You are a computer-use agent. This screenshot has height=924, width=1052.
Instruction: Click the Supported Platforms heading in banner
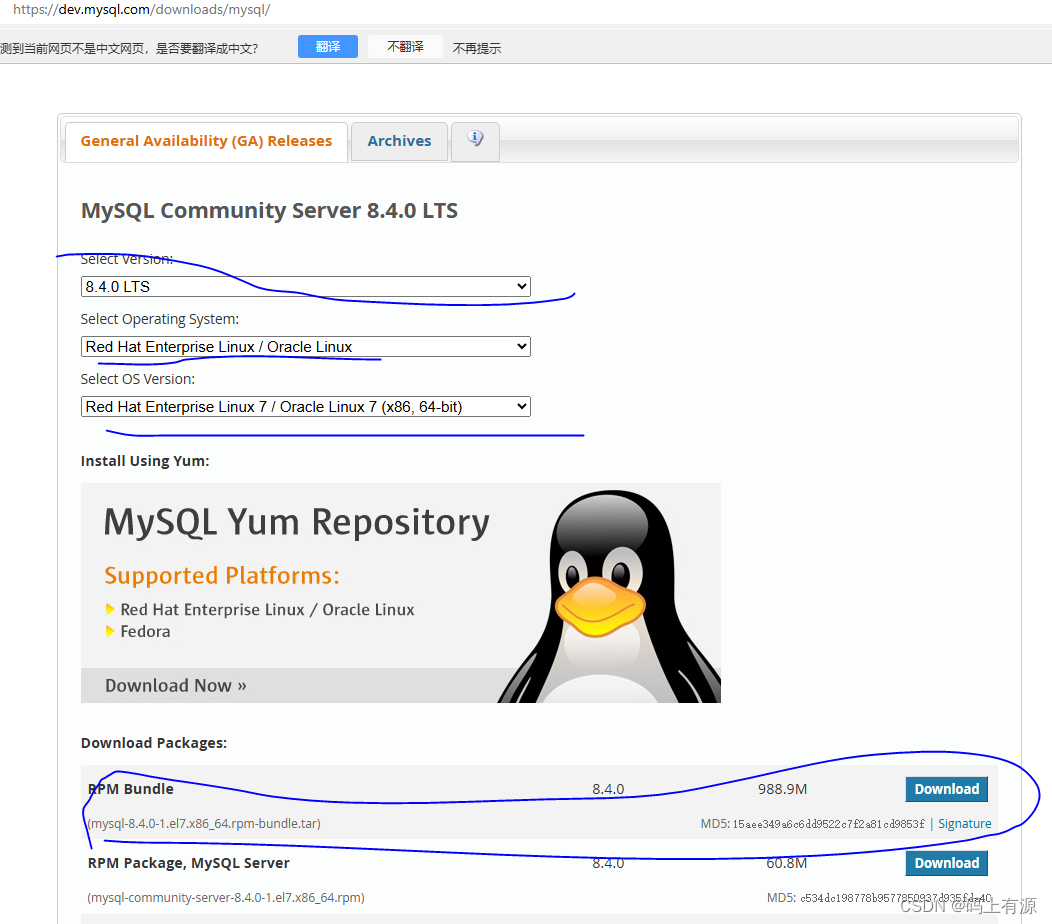pos(222,576)
